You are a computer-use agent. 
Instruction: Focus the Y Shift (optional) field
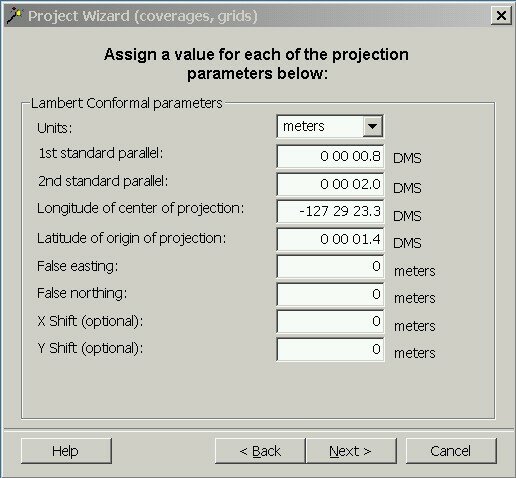tap(330, 349)
